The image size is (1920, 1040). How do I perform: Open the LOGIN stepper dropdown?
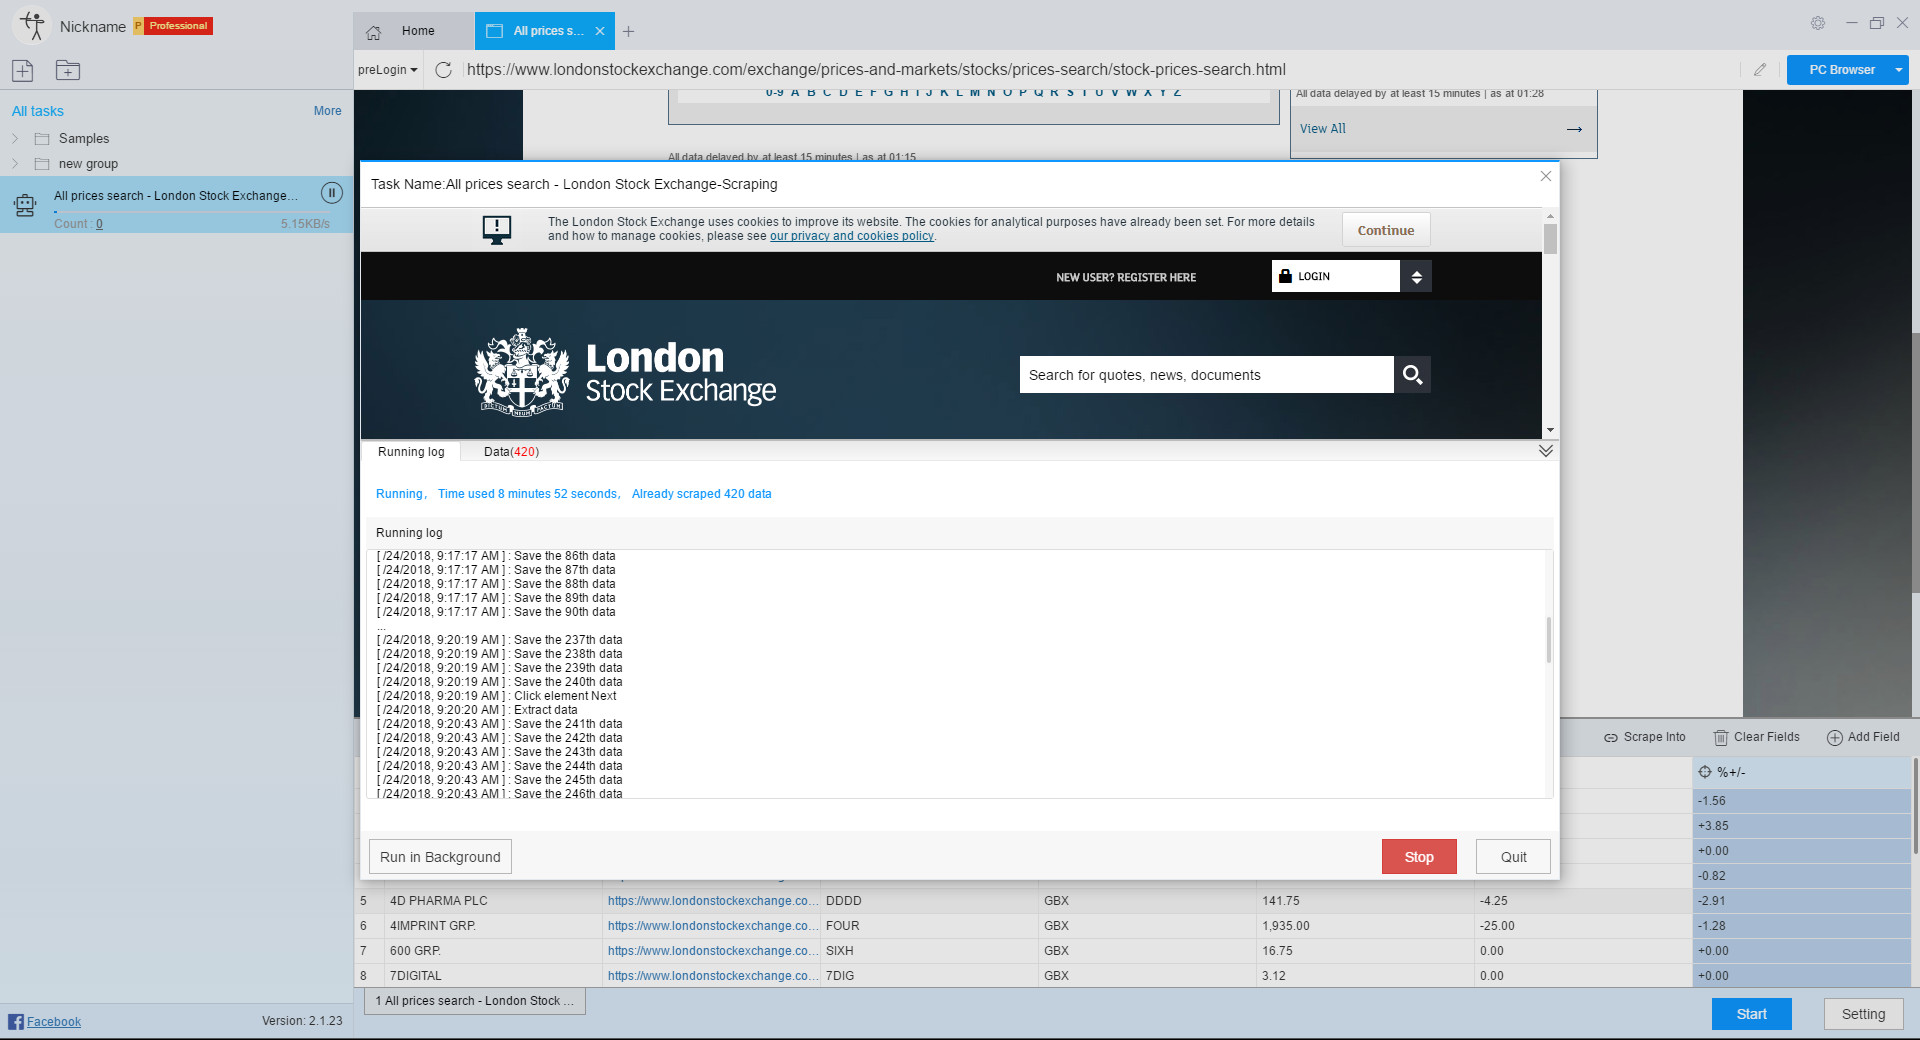1416,277
